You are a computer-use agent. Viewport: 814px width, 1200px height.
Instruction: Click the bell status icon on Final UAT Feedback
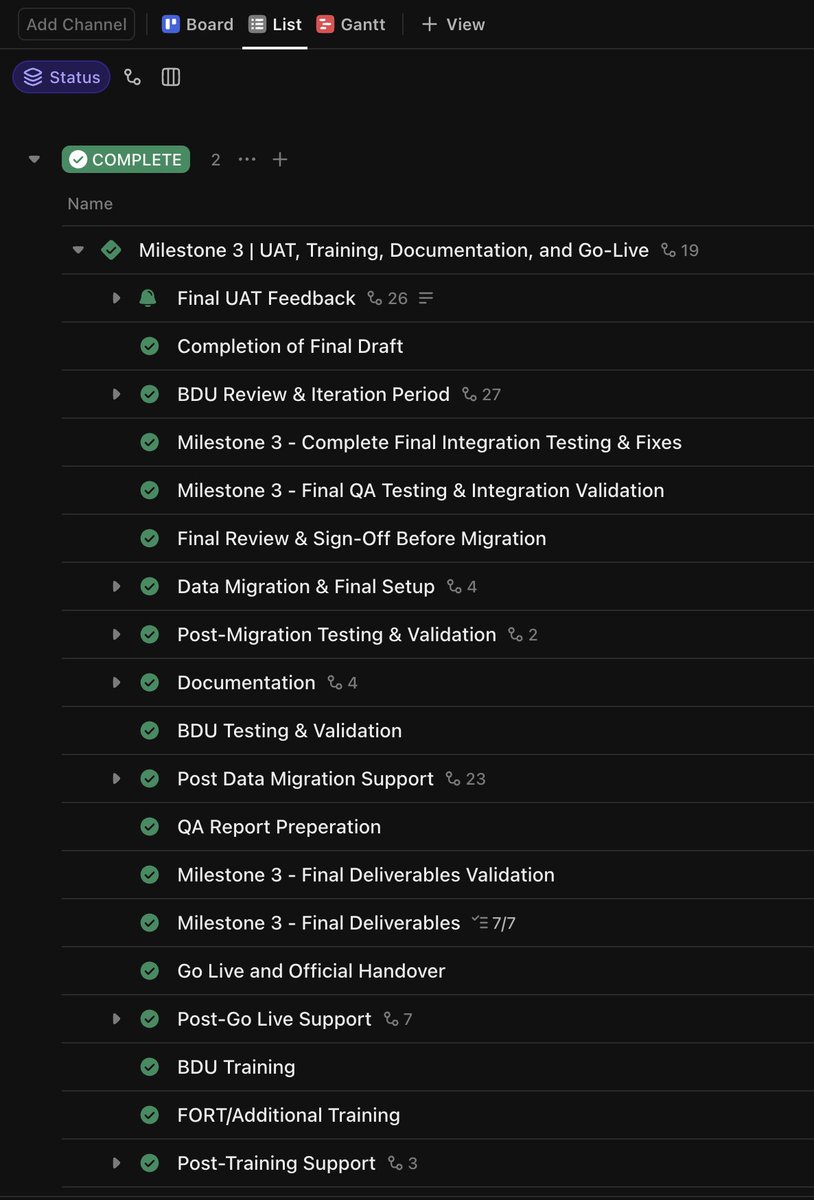(x=149, y=298)
